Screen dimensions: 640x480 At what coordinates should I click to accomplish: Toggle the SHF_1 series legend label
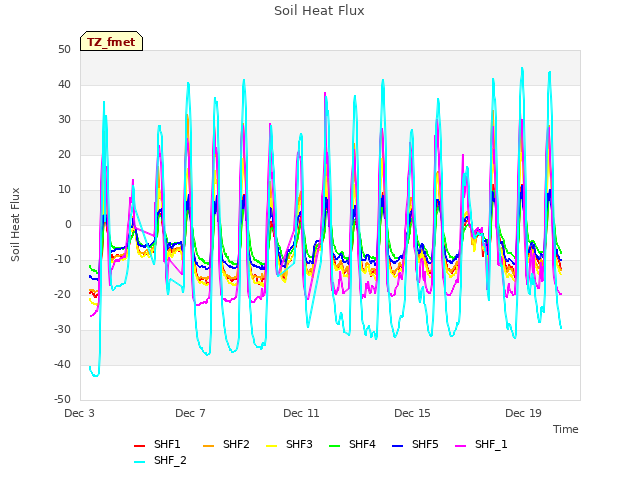coord(491,444)
